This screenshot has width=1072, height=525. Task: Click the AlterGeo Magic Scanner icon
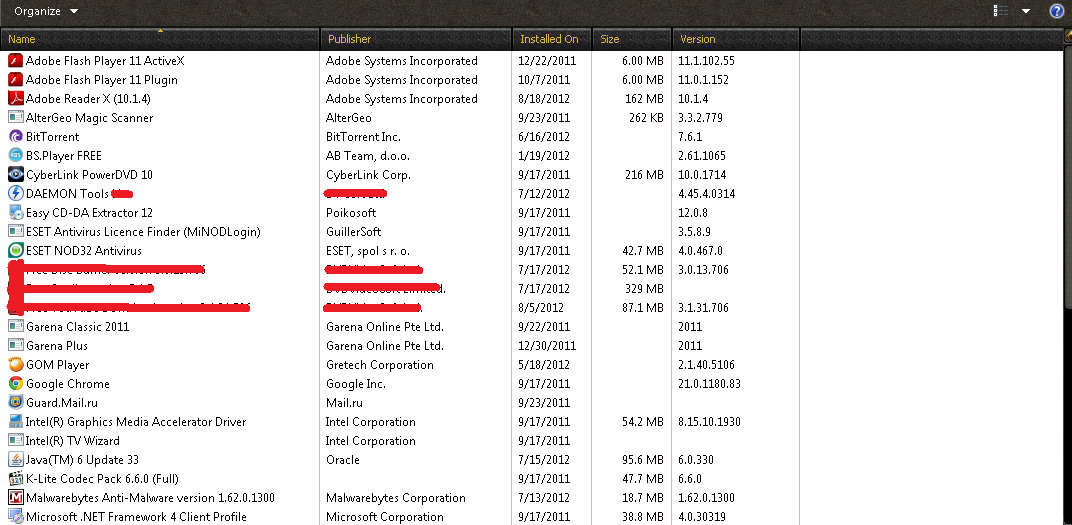15,118
